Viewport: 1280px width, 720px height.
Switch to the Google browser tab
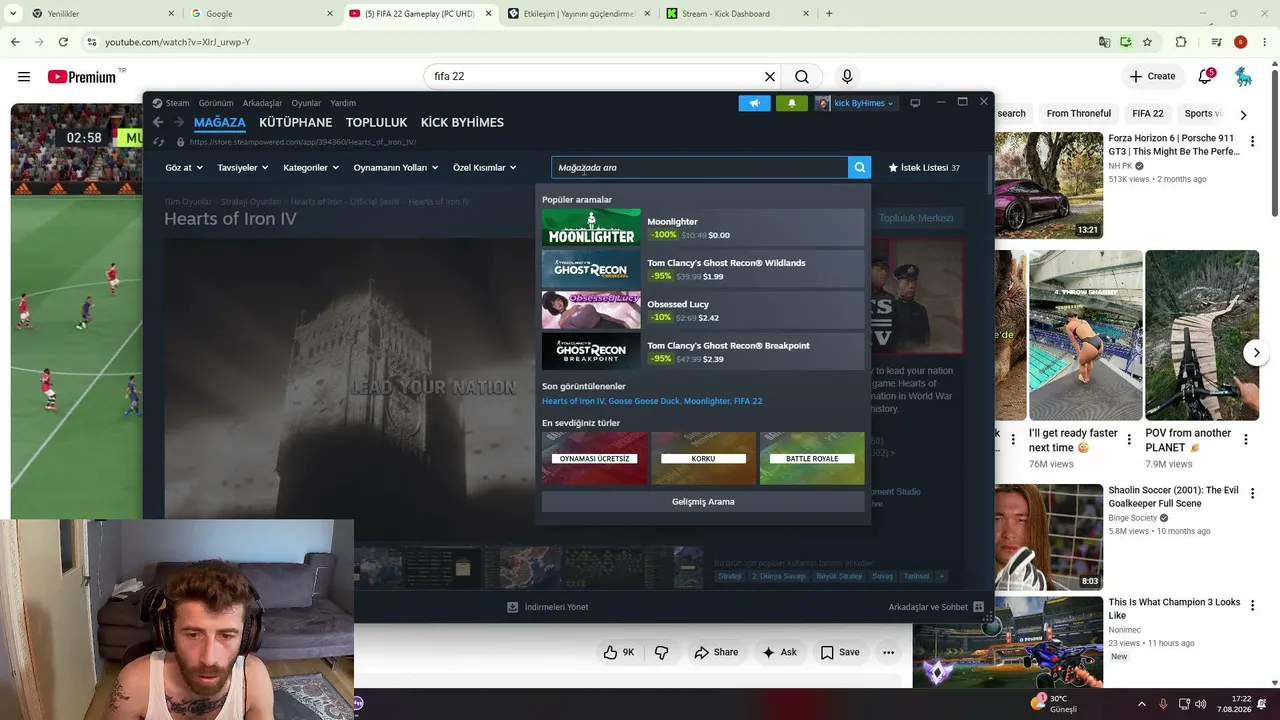pyautogui.click(x=260, y=14)
